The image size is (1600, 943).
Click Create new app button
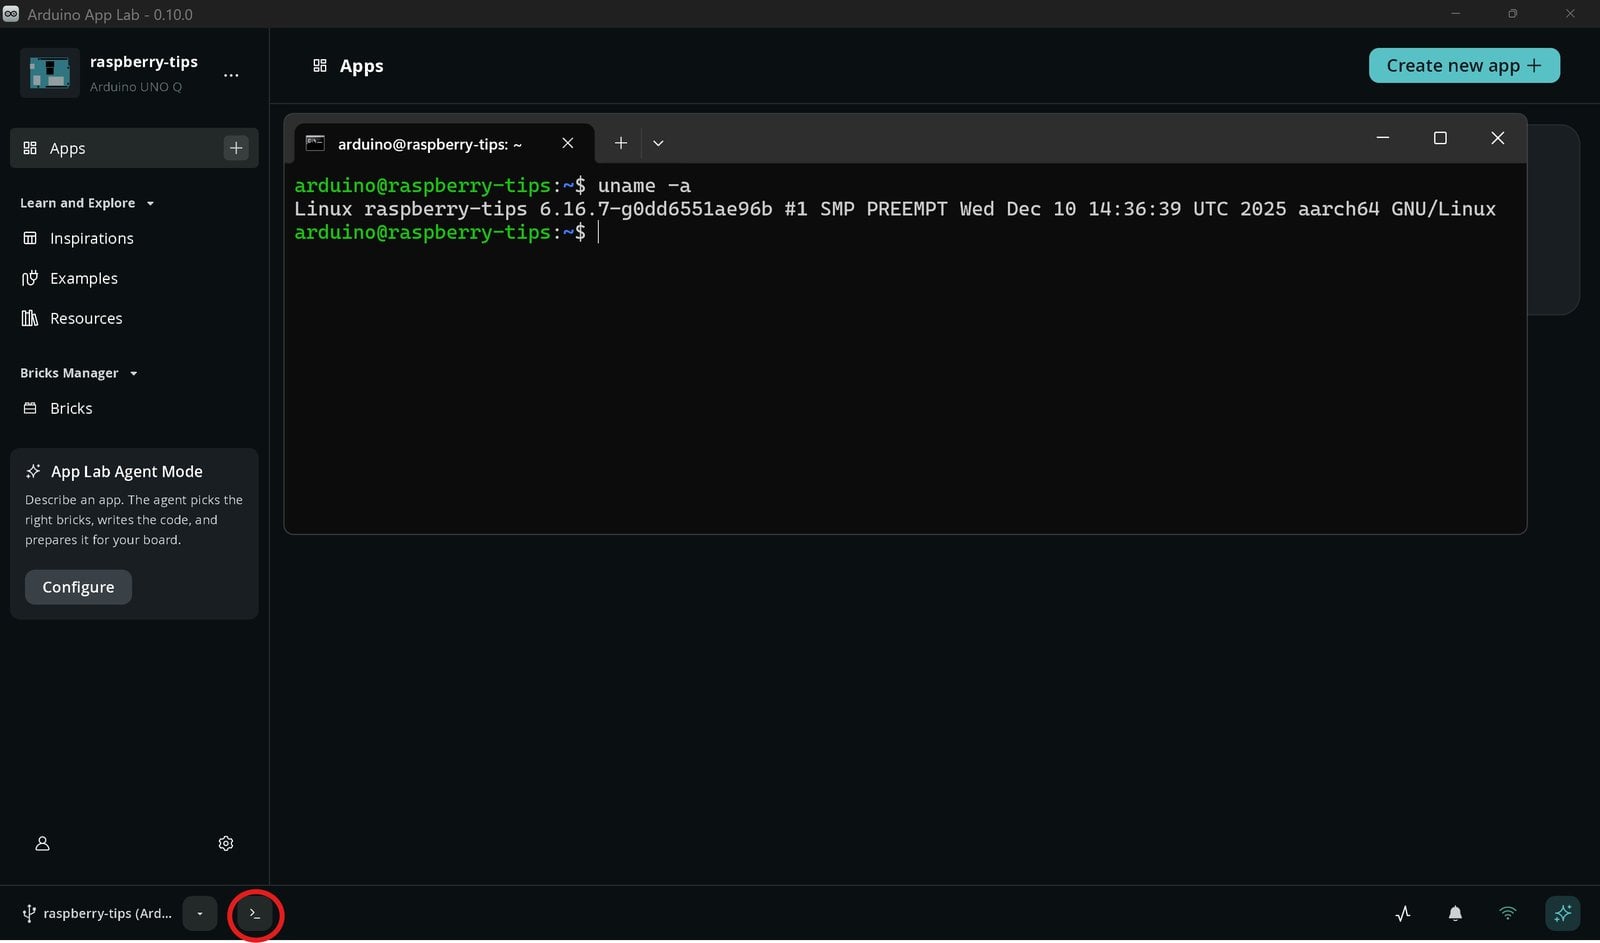(1464, 66)
